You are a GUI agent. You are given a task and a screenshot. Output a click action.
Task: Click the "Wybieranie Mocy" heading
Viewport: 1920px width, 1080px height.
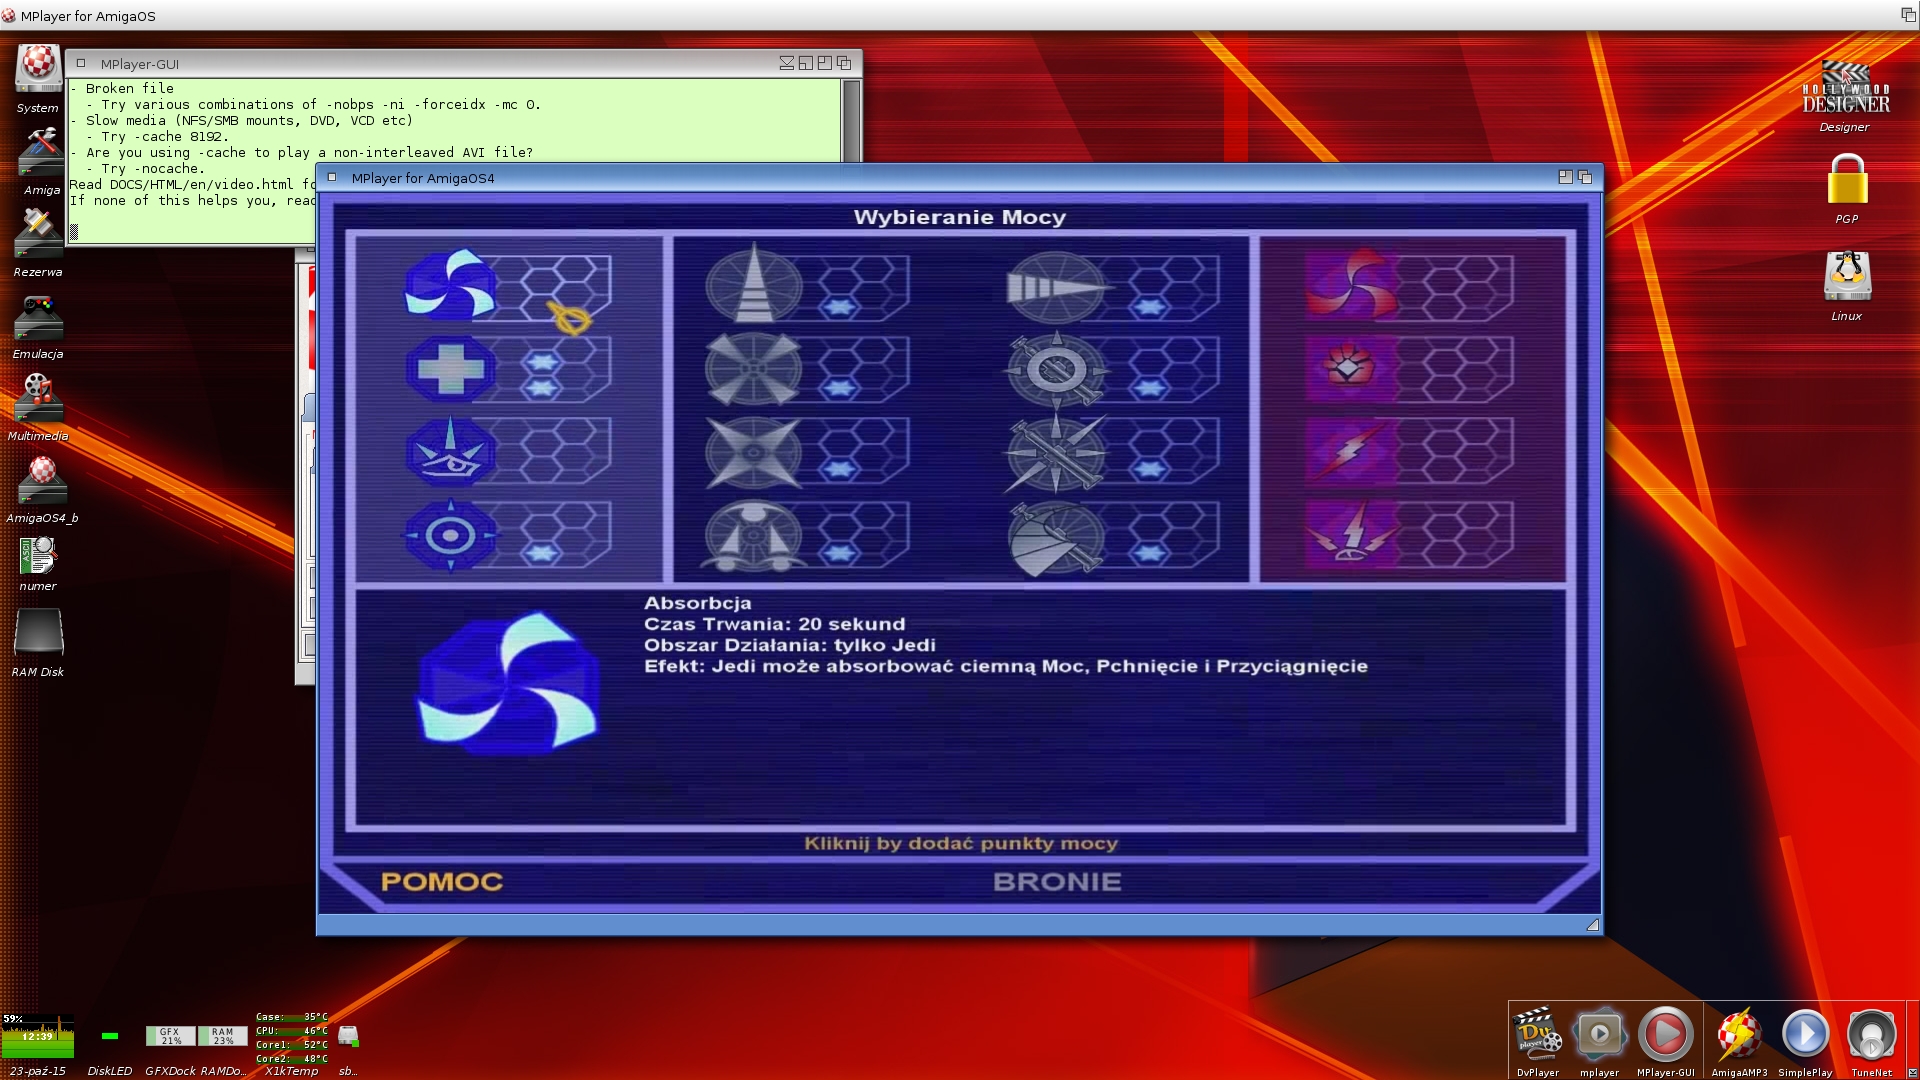pos(959,218)
